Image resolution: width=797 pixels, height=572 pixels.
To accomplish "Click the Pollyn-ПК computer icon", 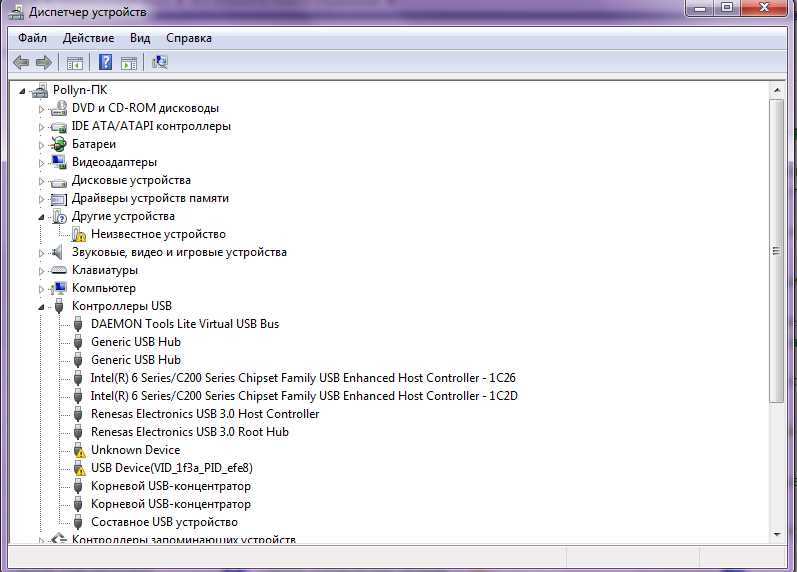I will [x=40, y=91].
